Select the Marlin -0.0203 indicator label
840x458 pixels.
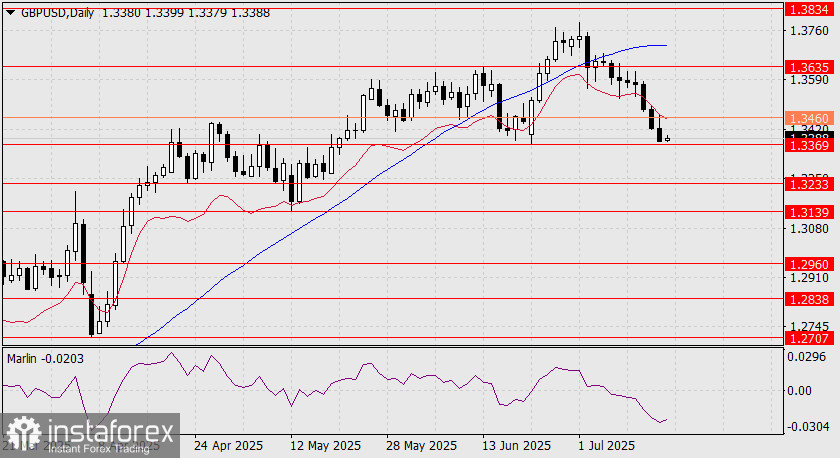click(46, 359)
